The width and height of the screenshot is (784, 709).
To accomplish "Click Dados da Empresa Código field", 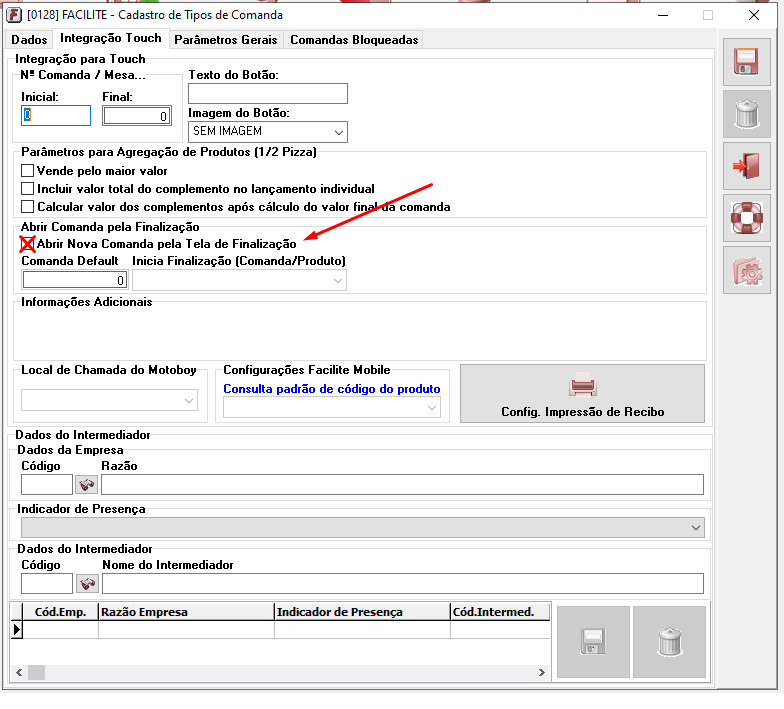I will point(47,484).
